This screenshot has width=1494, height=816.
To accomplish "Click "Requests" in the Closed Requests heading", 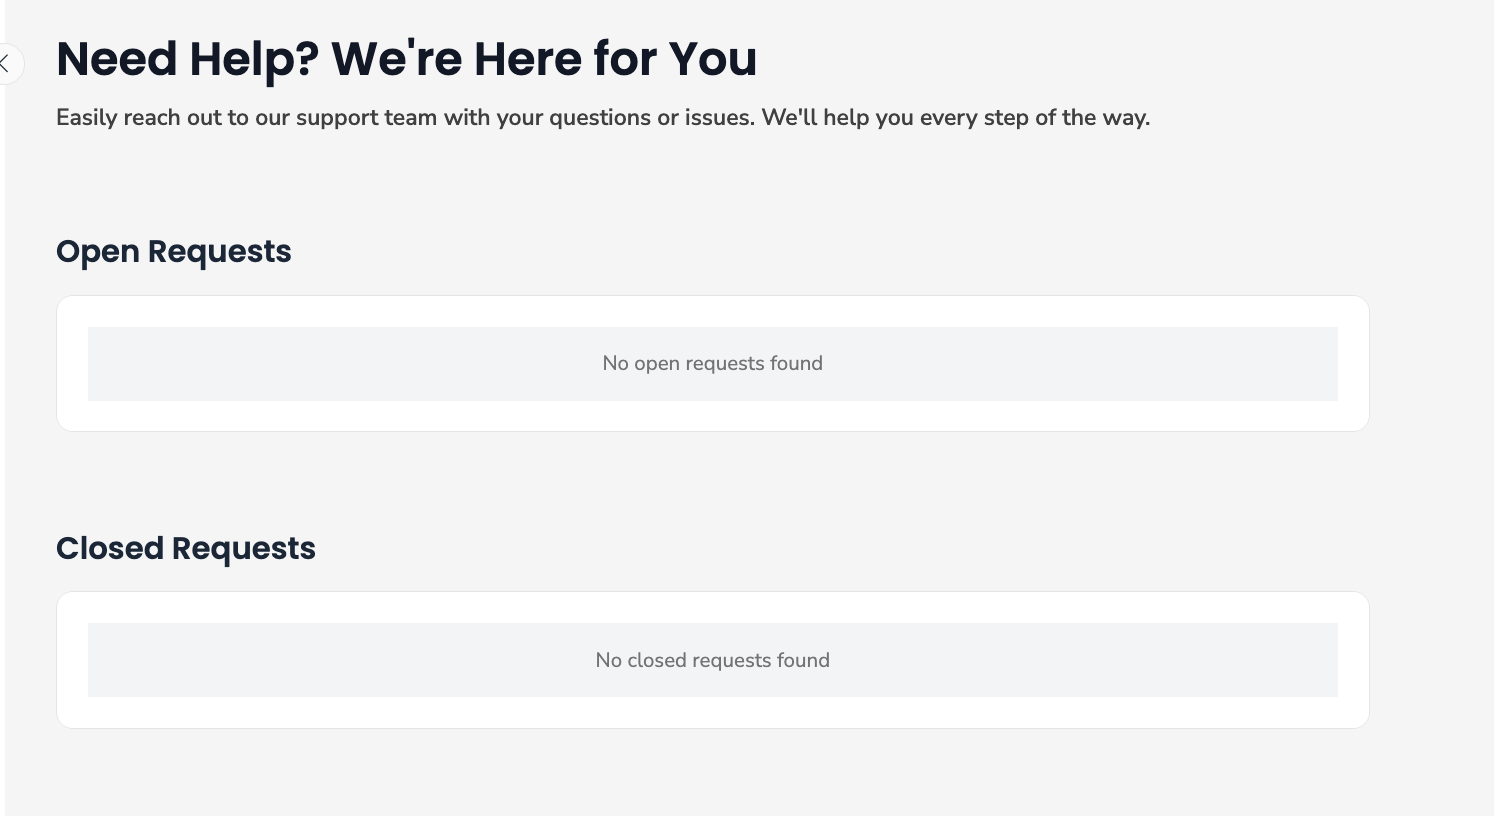I will (x=243, y=549).
